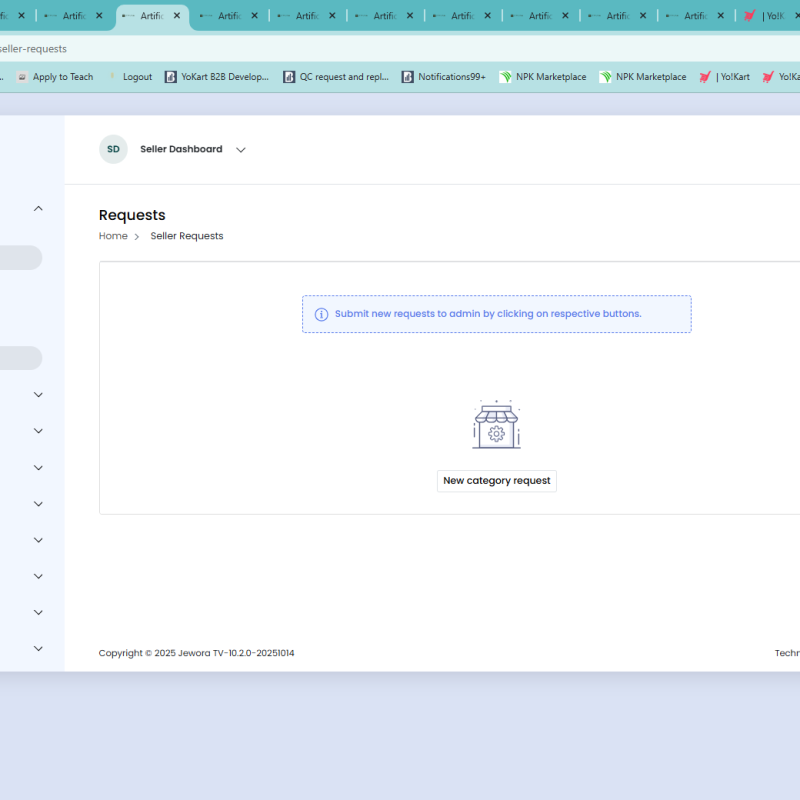Click the SD avatar icon

point(113,149)
